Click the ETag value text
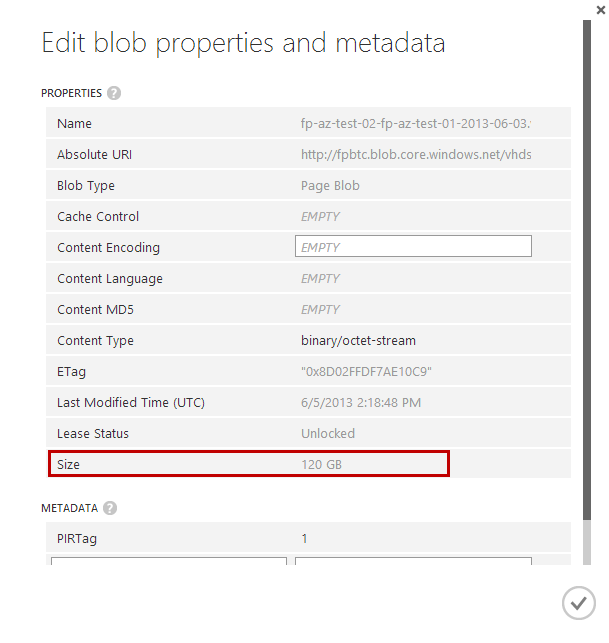 coord(366,372)
